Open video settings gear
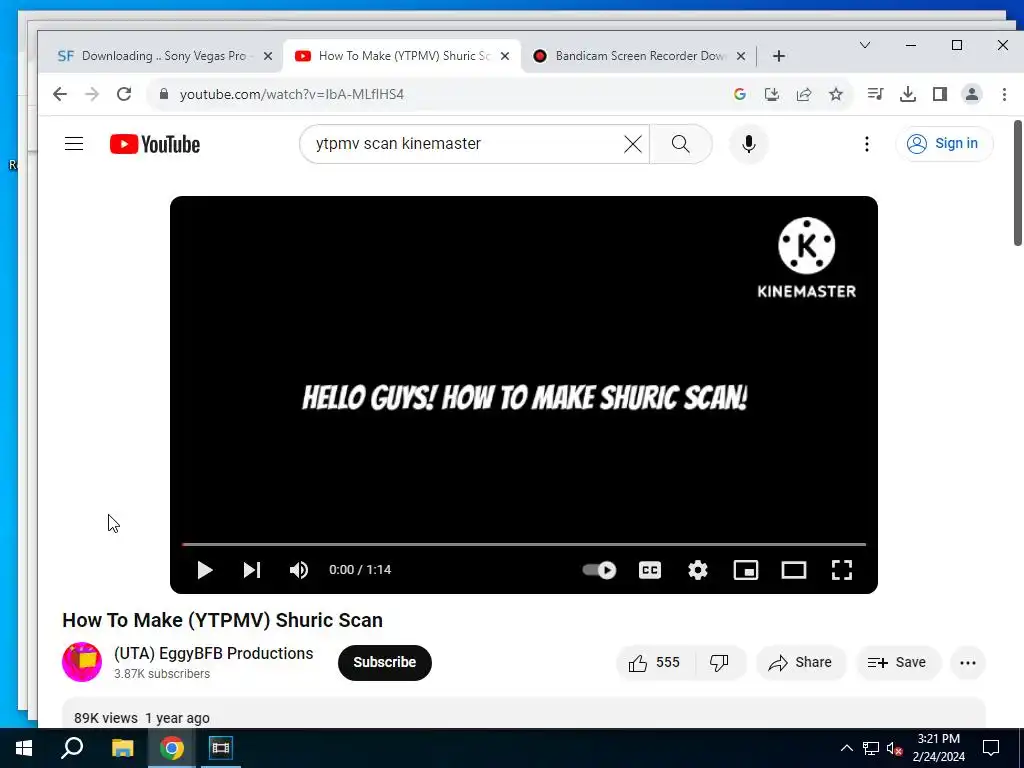The width and height of the screenshot is (1024, 768). [697, 570]
